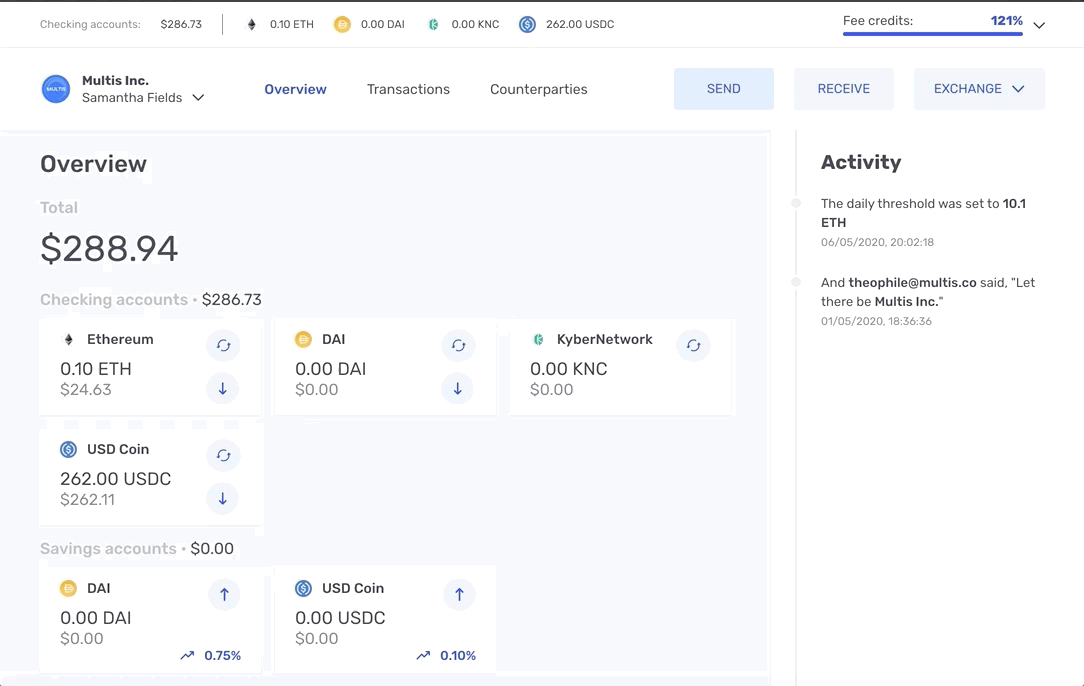Click the Fee credits progress bar
1084x686 pixels.
tap(933, 33)
